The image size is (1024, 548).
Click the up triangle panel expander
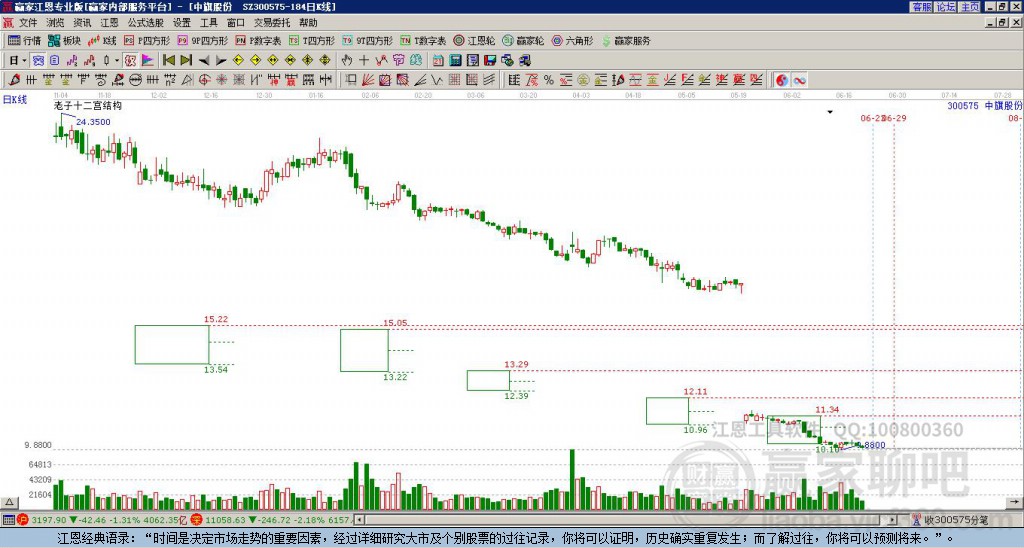[x=9, y=502]
